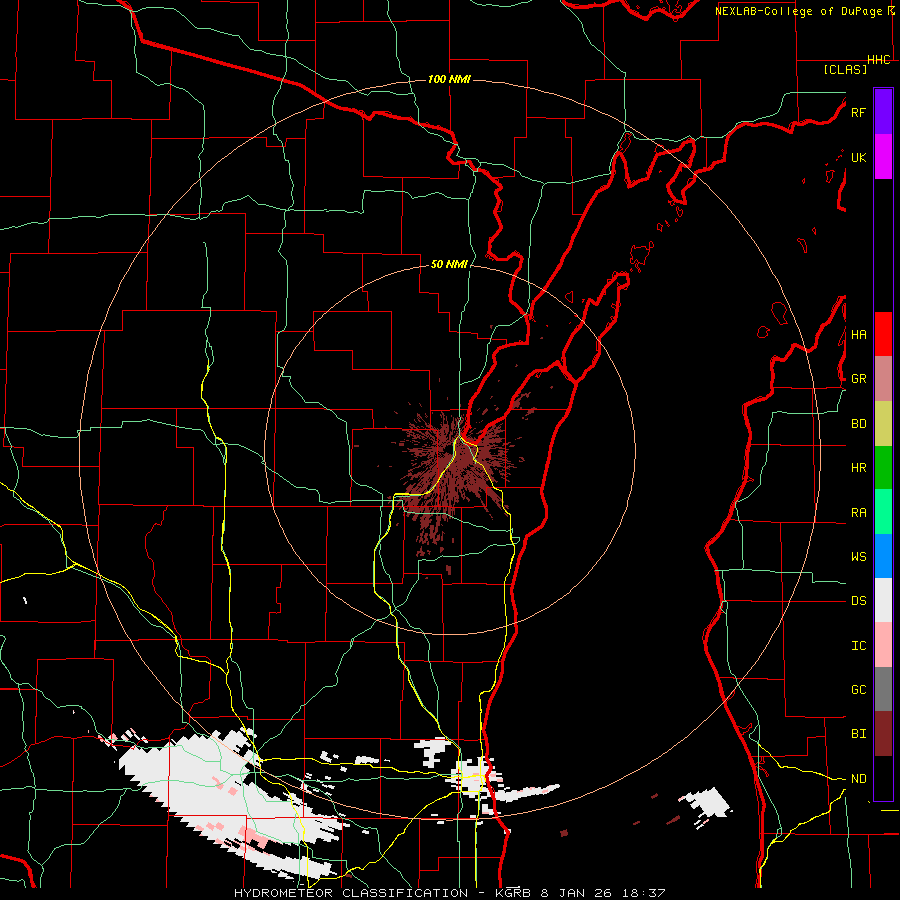Viewport: 900px width, 900px height.
Task: Click the WS blue legend swatch
Action: point(883,556)
